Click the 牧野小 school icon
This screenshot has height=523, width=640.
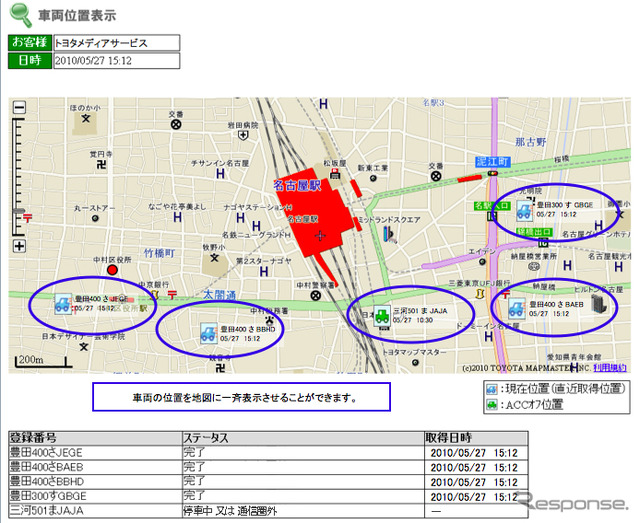click(214, 258)
